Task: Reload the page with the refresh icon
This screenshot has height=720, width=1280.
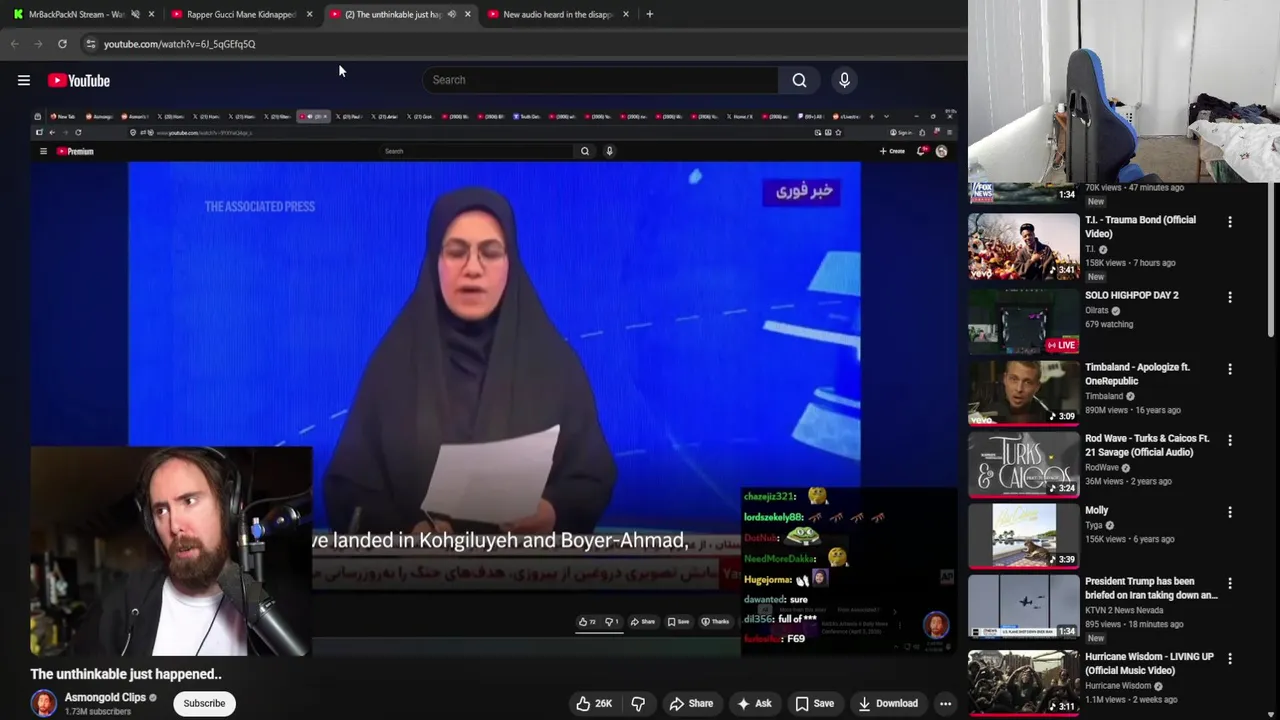Action: (62, 44)
